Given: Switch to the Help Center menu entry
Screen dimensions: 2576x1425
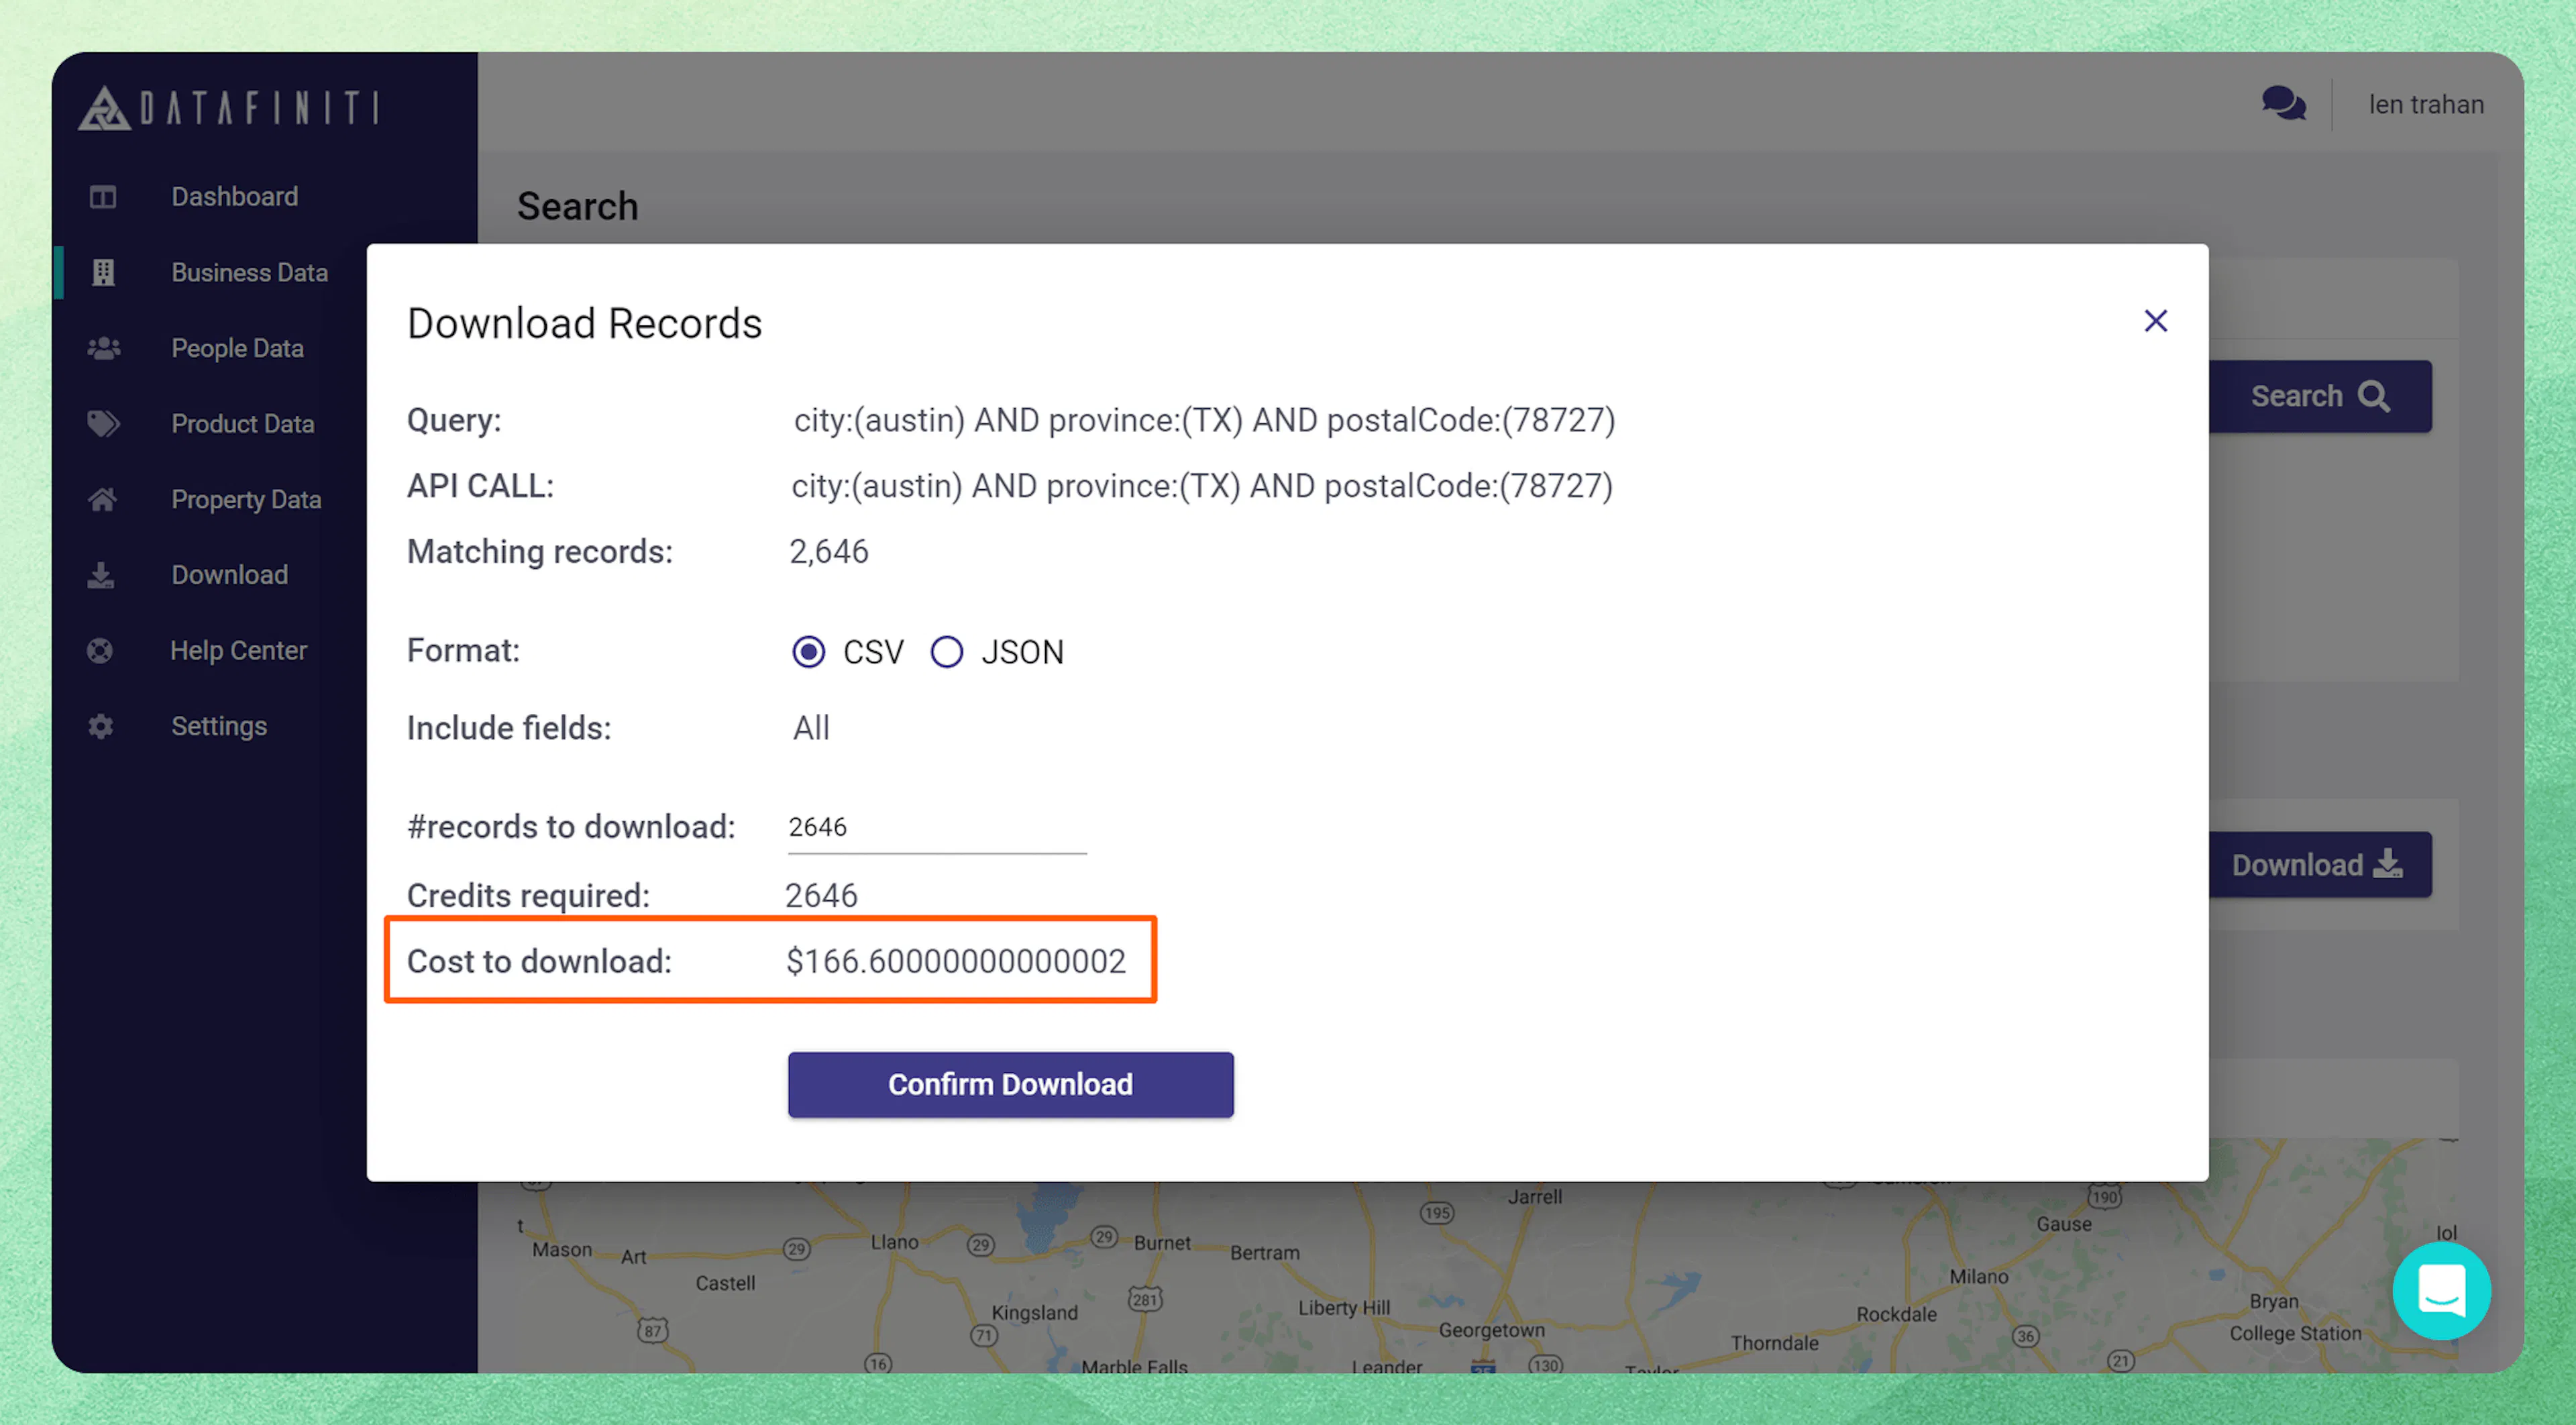Looking at the screenshot, I should pos(238,650).
